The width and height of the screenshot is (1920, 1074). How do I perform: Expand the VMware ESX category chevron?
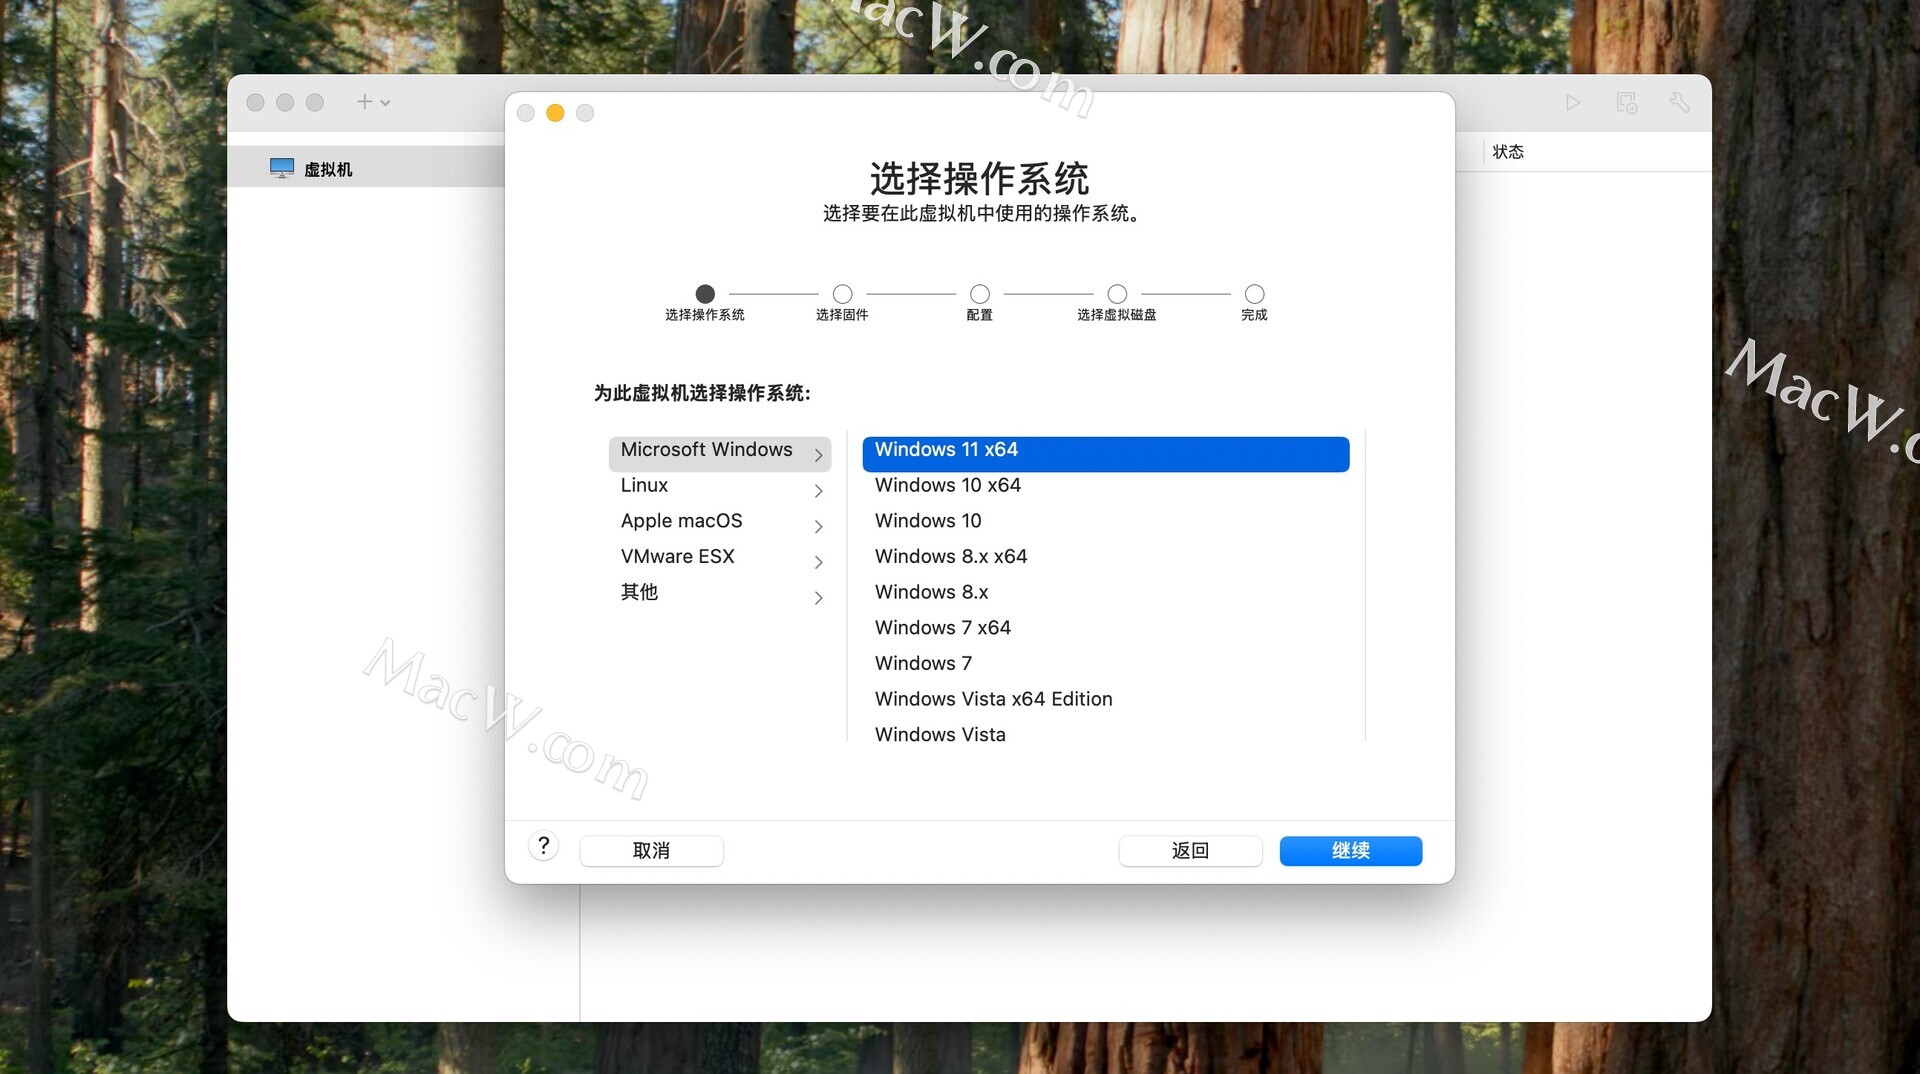pos(819,562)
